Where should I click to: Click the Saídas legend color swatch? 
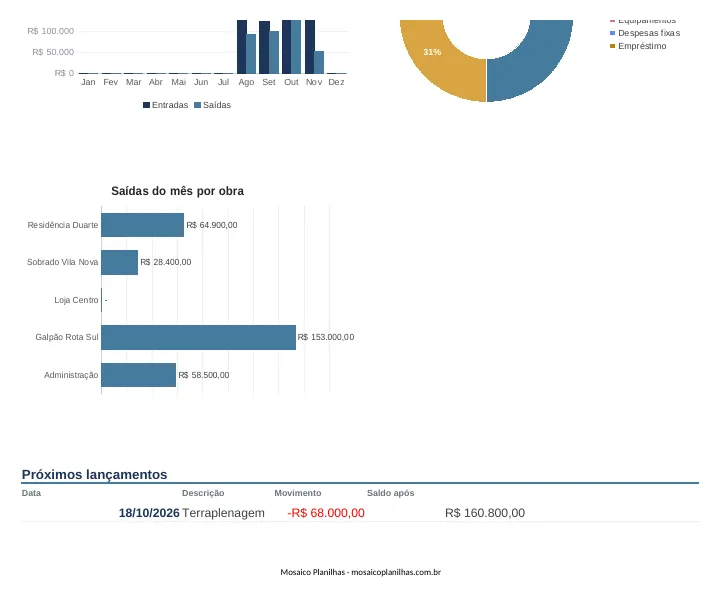click(x=198, y=105)
